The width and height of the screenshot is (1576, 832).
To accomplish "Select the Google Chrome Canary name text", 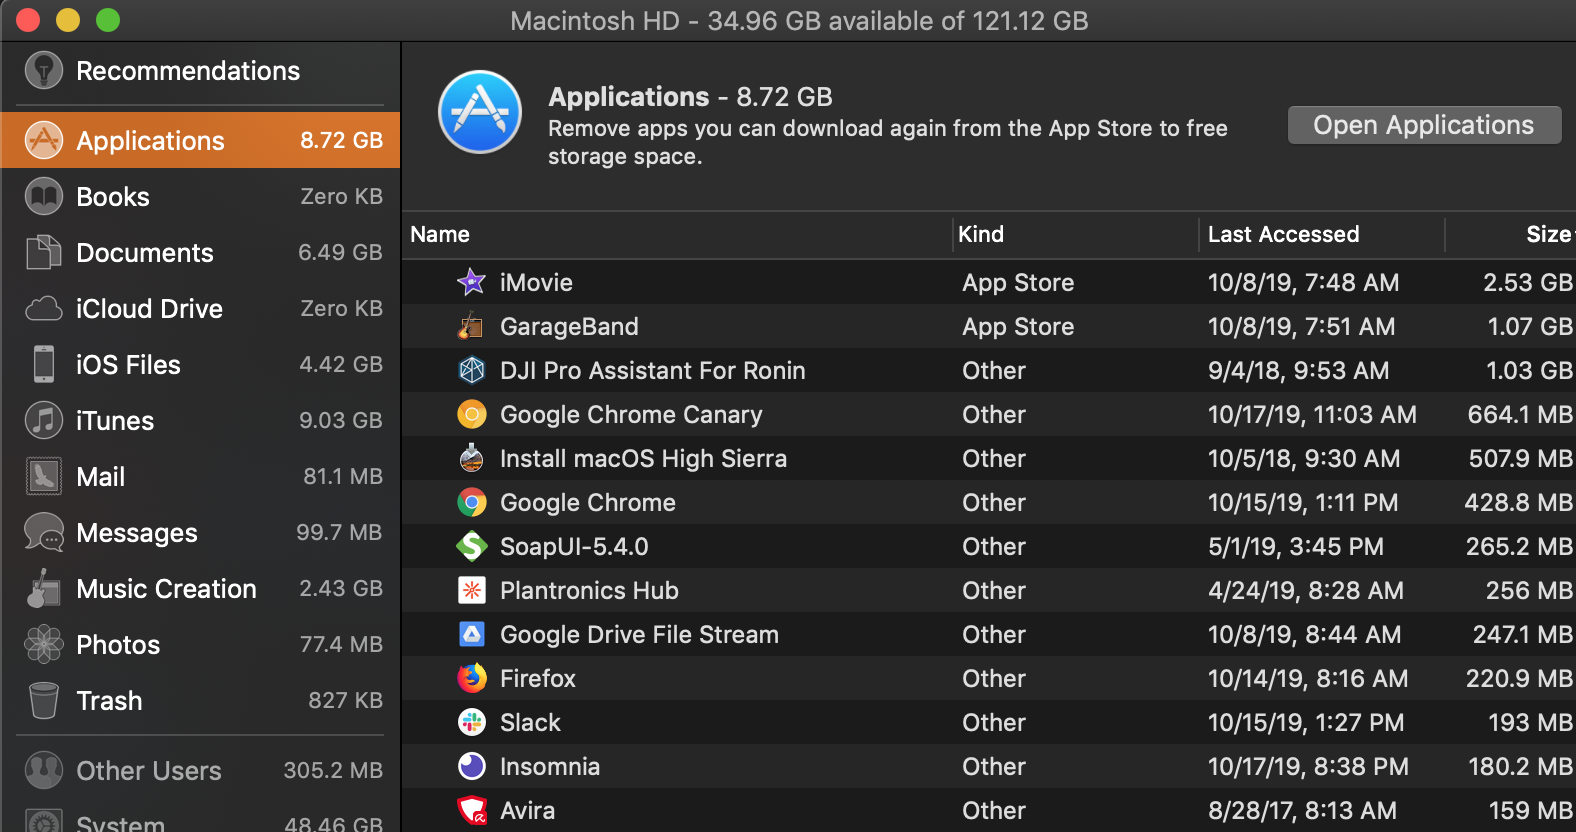I will click(631, 415).
